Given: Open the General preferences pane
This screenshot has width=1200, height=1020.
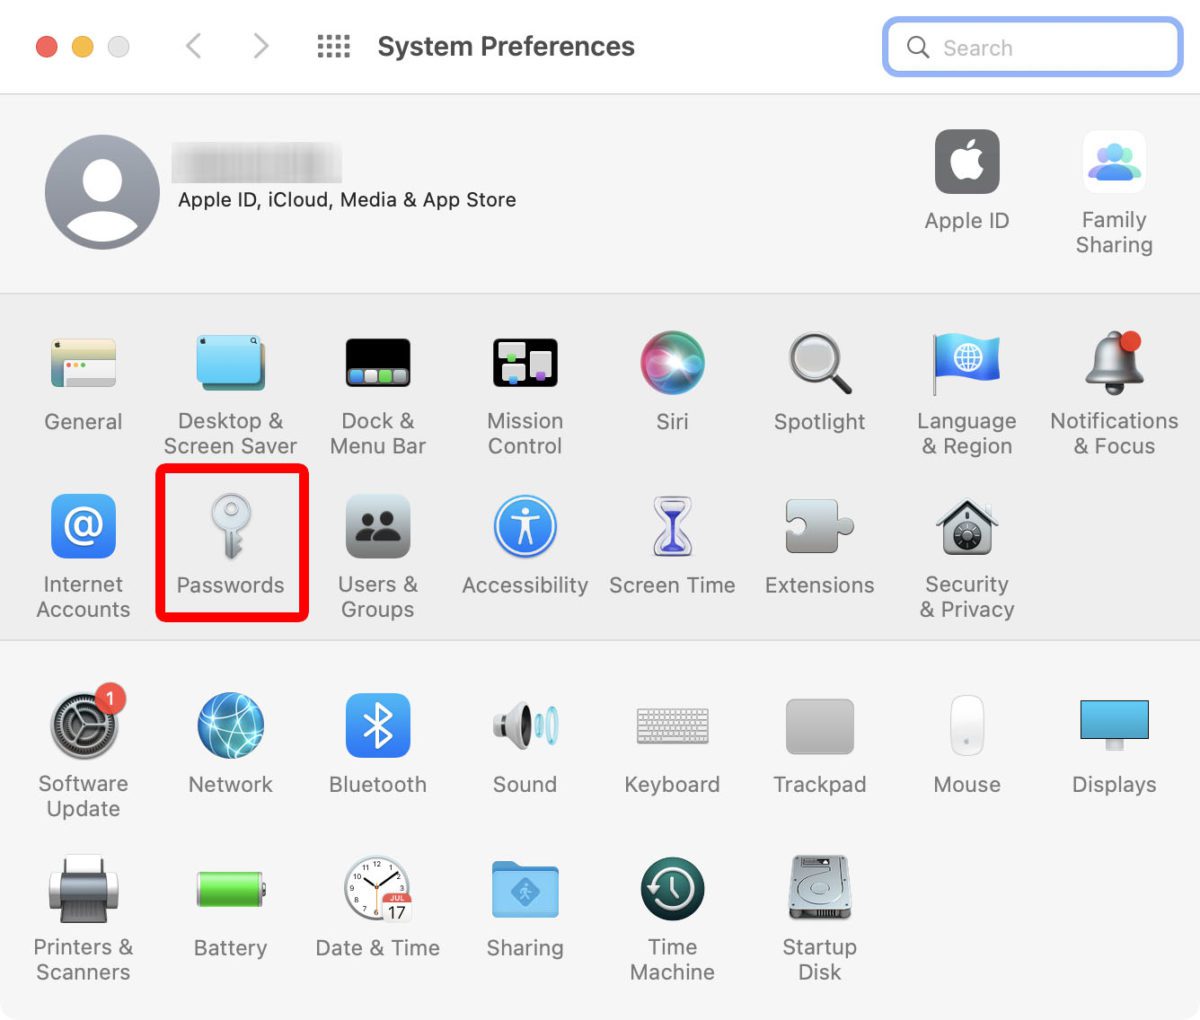Looking at the screenshot, I should pos(83,384).
